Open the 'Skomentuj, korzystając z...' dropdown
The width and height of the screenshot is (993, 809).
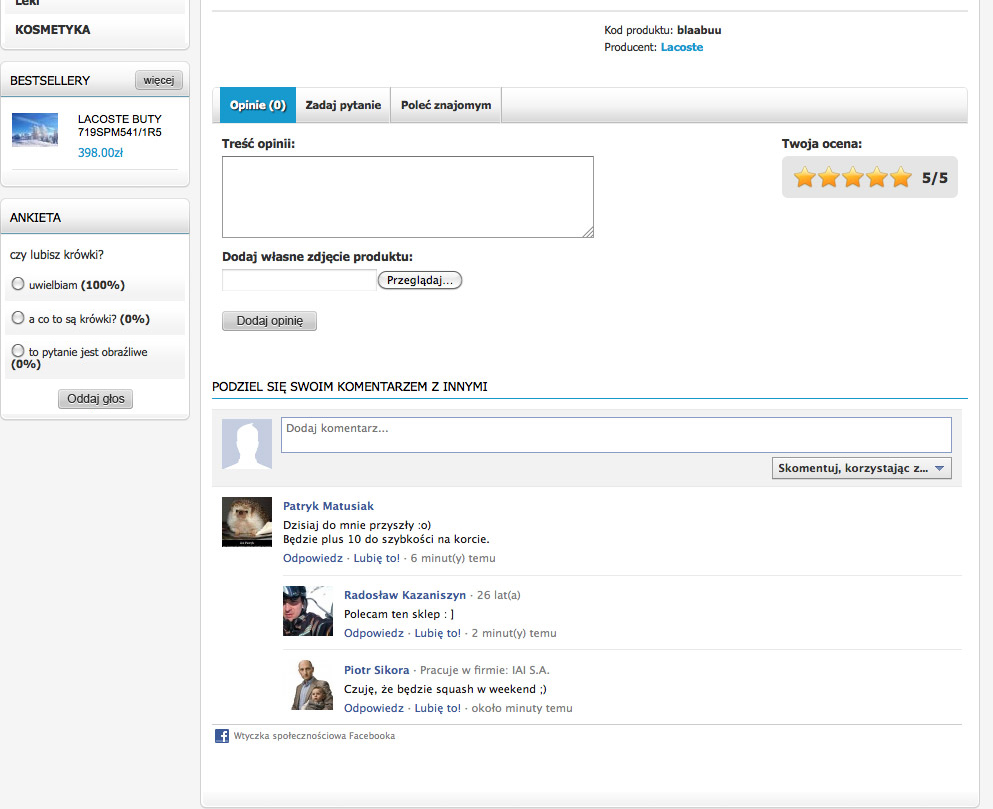coord(861,468)
